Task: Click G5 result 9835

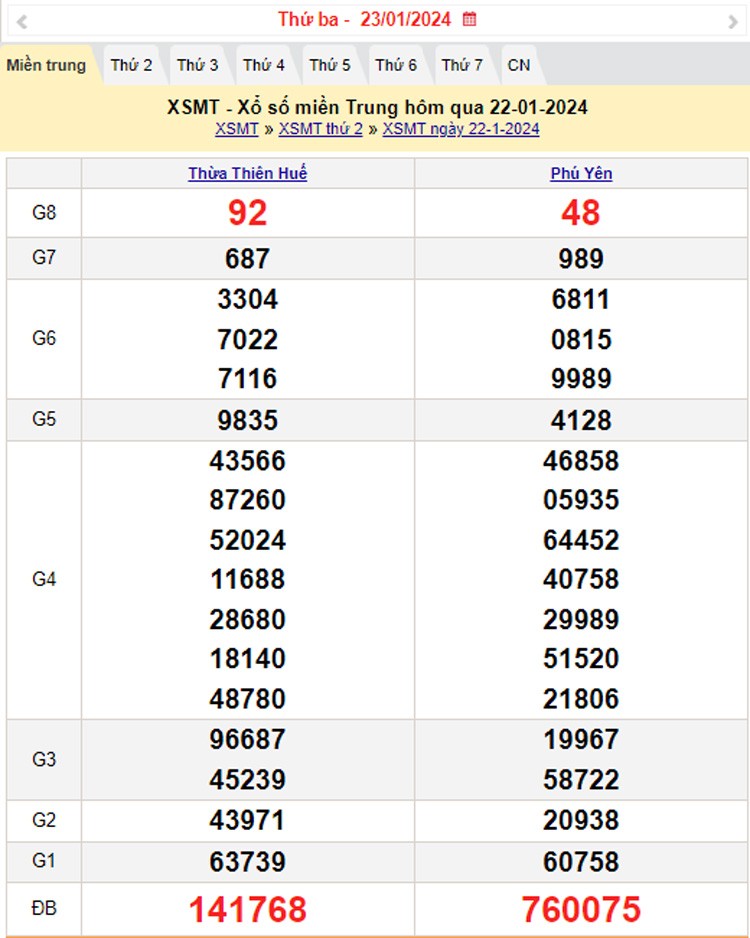Action: 248,421
